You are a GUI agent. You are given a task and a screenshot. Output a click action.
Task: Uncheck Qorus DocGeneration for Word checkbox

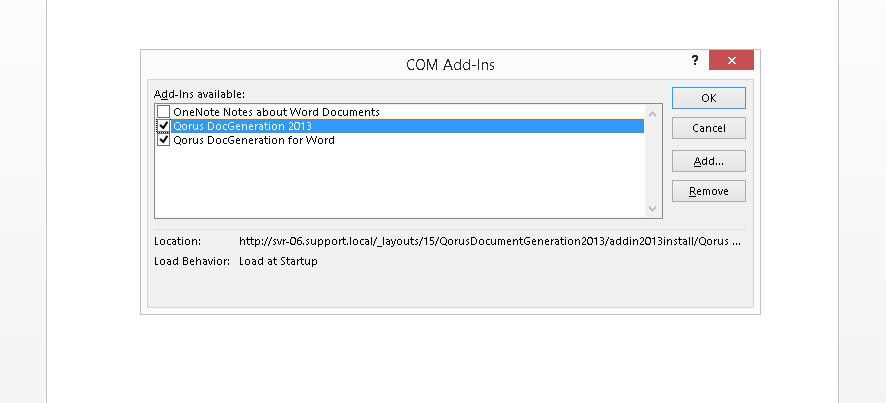pos(163,140)
